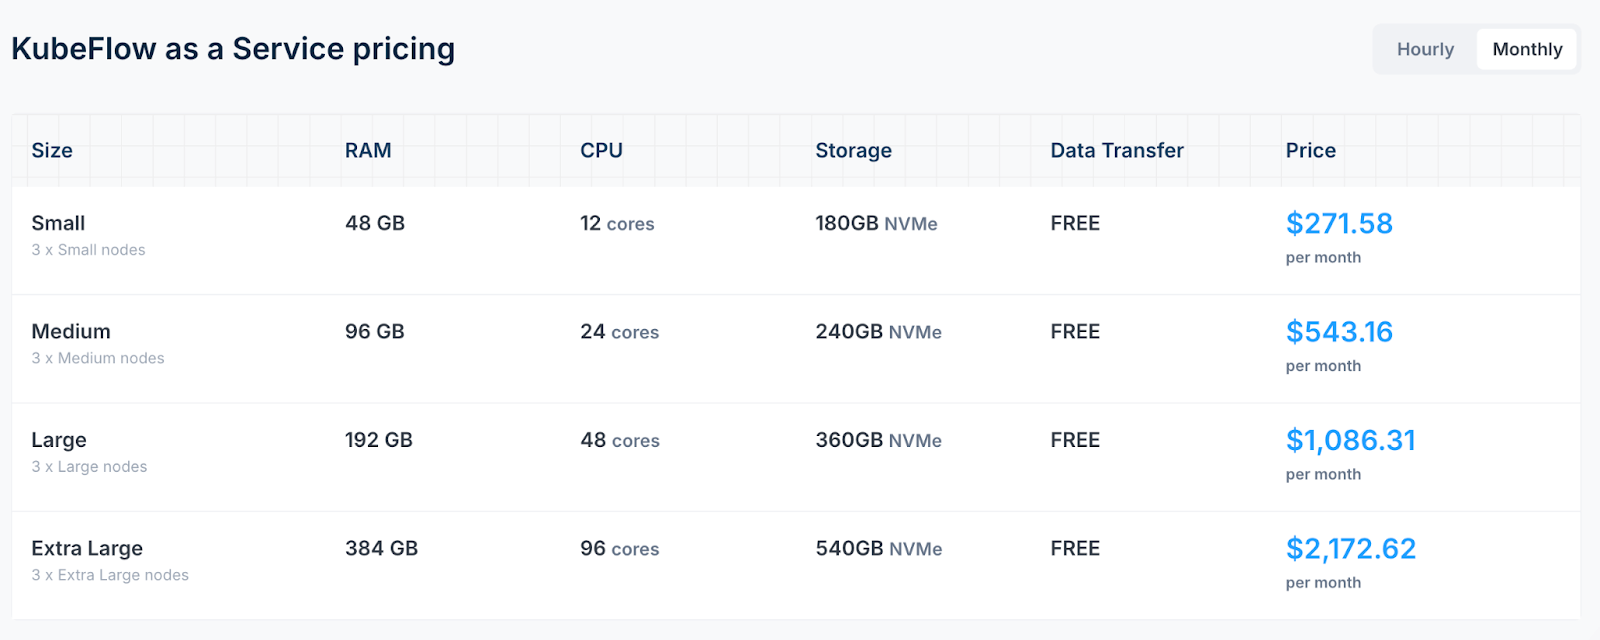This screenshot has height=640, width=1600.
Task: Click the RAM column header
Action: 368,150
